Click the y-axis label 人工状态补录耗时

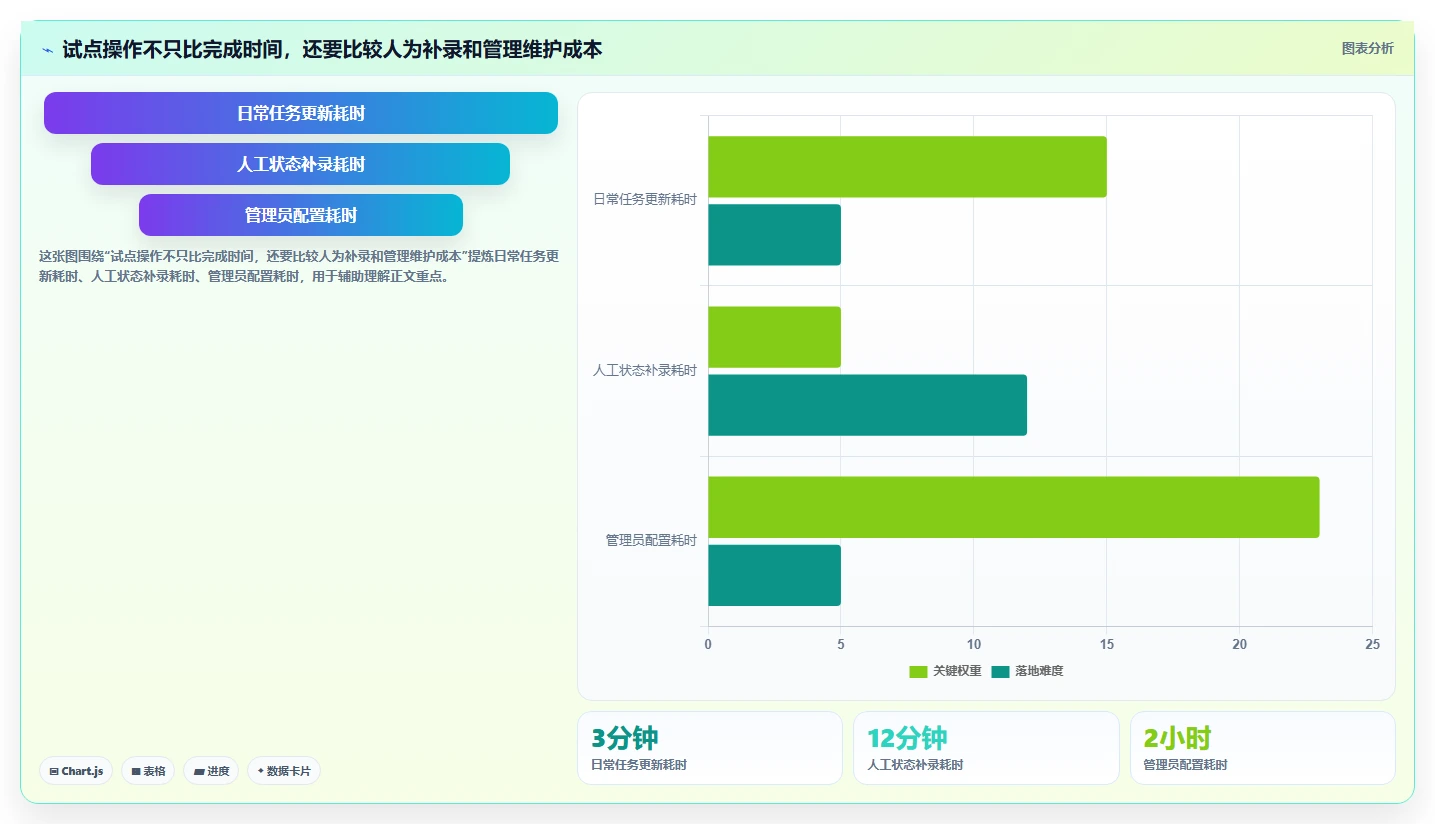pos(645,370)
